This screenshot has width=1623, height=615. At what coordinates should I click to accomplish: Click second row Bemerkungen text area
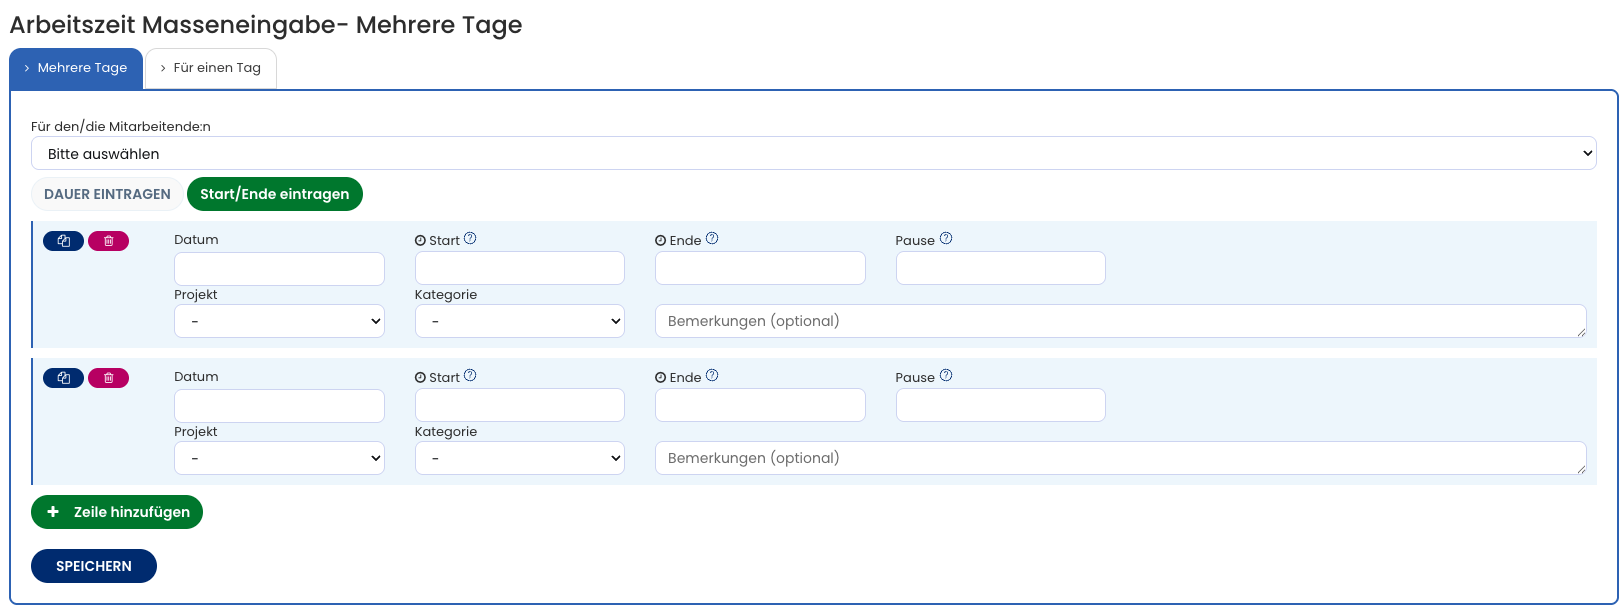tap(1120, 458)
